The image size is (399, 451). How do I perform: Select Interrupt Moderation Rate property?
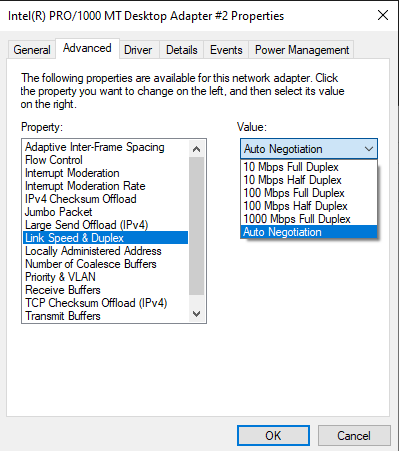106,186
